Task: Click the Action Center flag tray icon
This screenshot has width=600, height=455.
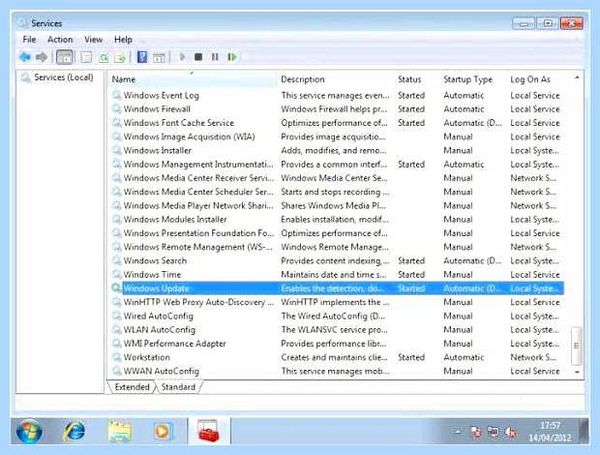Action: click(x=476, y=432)
